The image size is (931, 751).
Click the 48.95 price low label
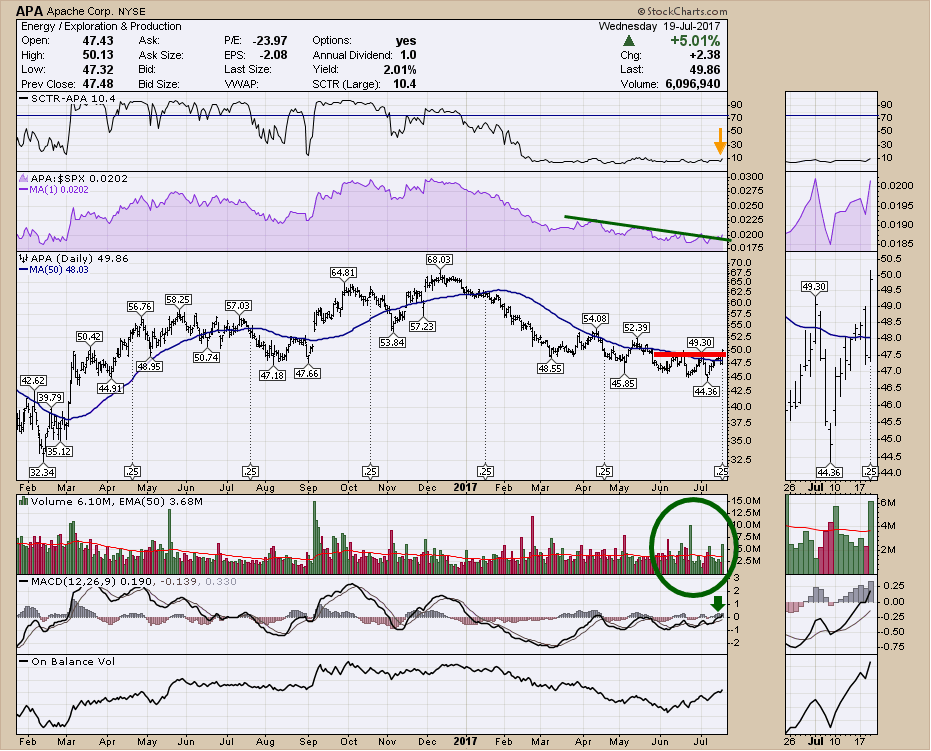pos(150,366)
